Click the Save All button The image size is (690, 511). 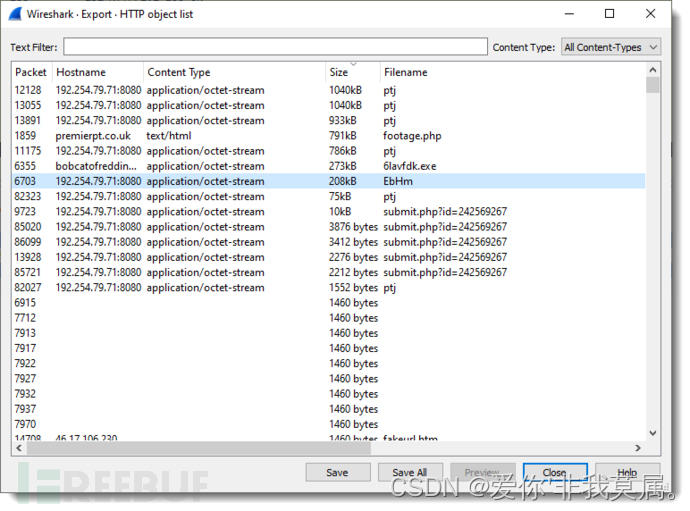coord(410,473)
